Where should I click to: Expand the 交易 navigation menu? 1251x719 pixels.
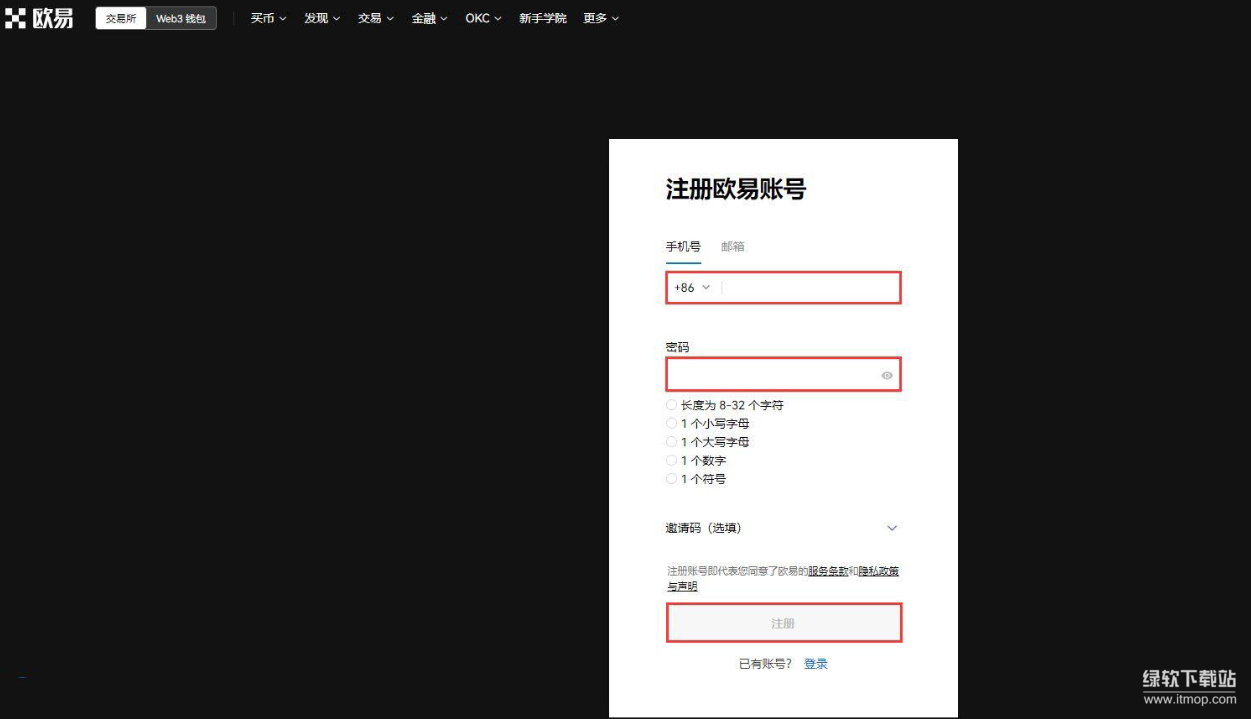pyautogui.click(x=376, y=18)
